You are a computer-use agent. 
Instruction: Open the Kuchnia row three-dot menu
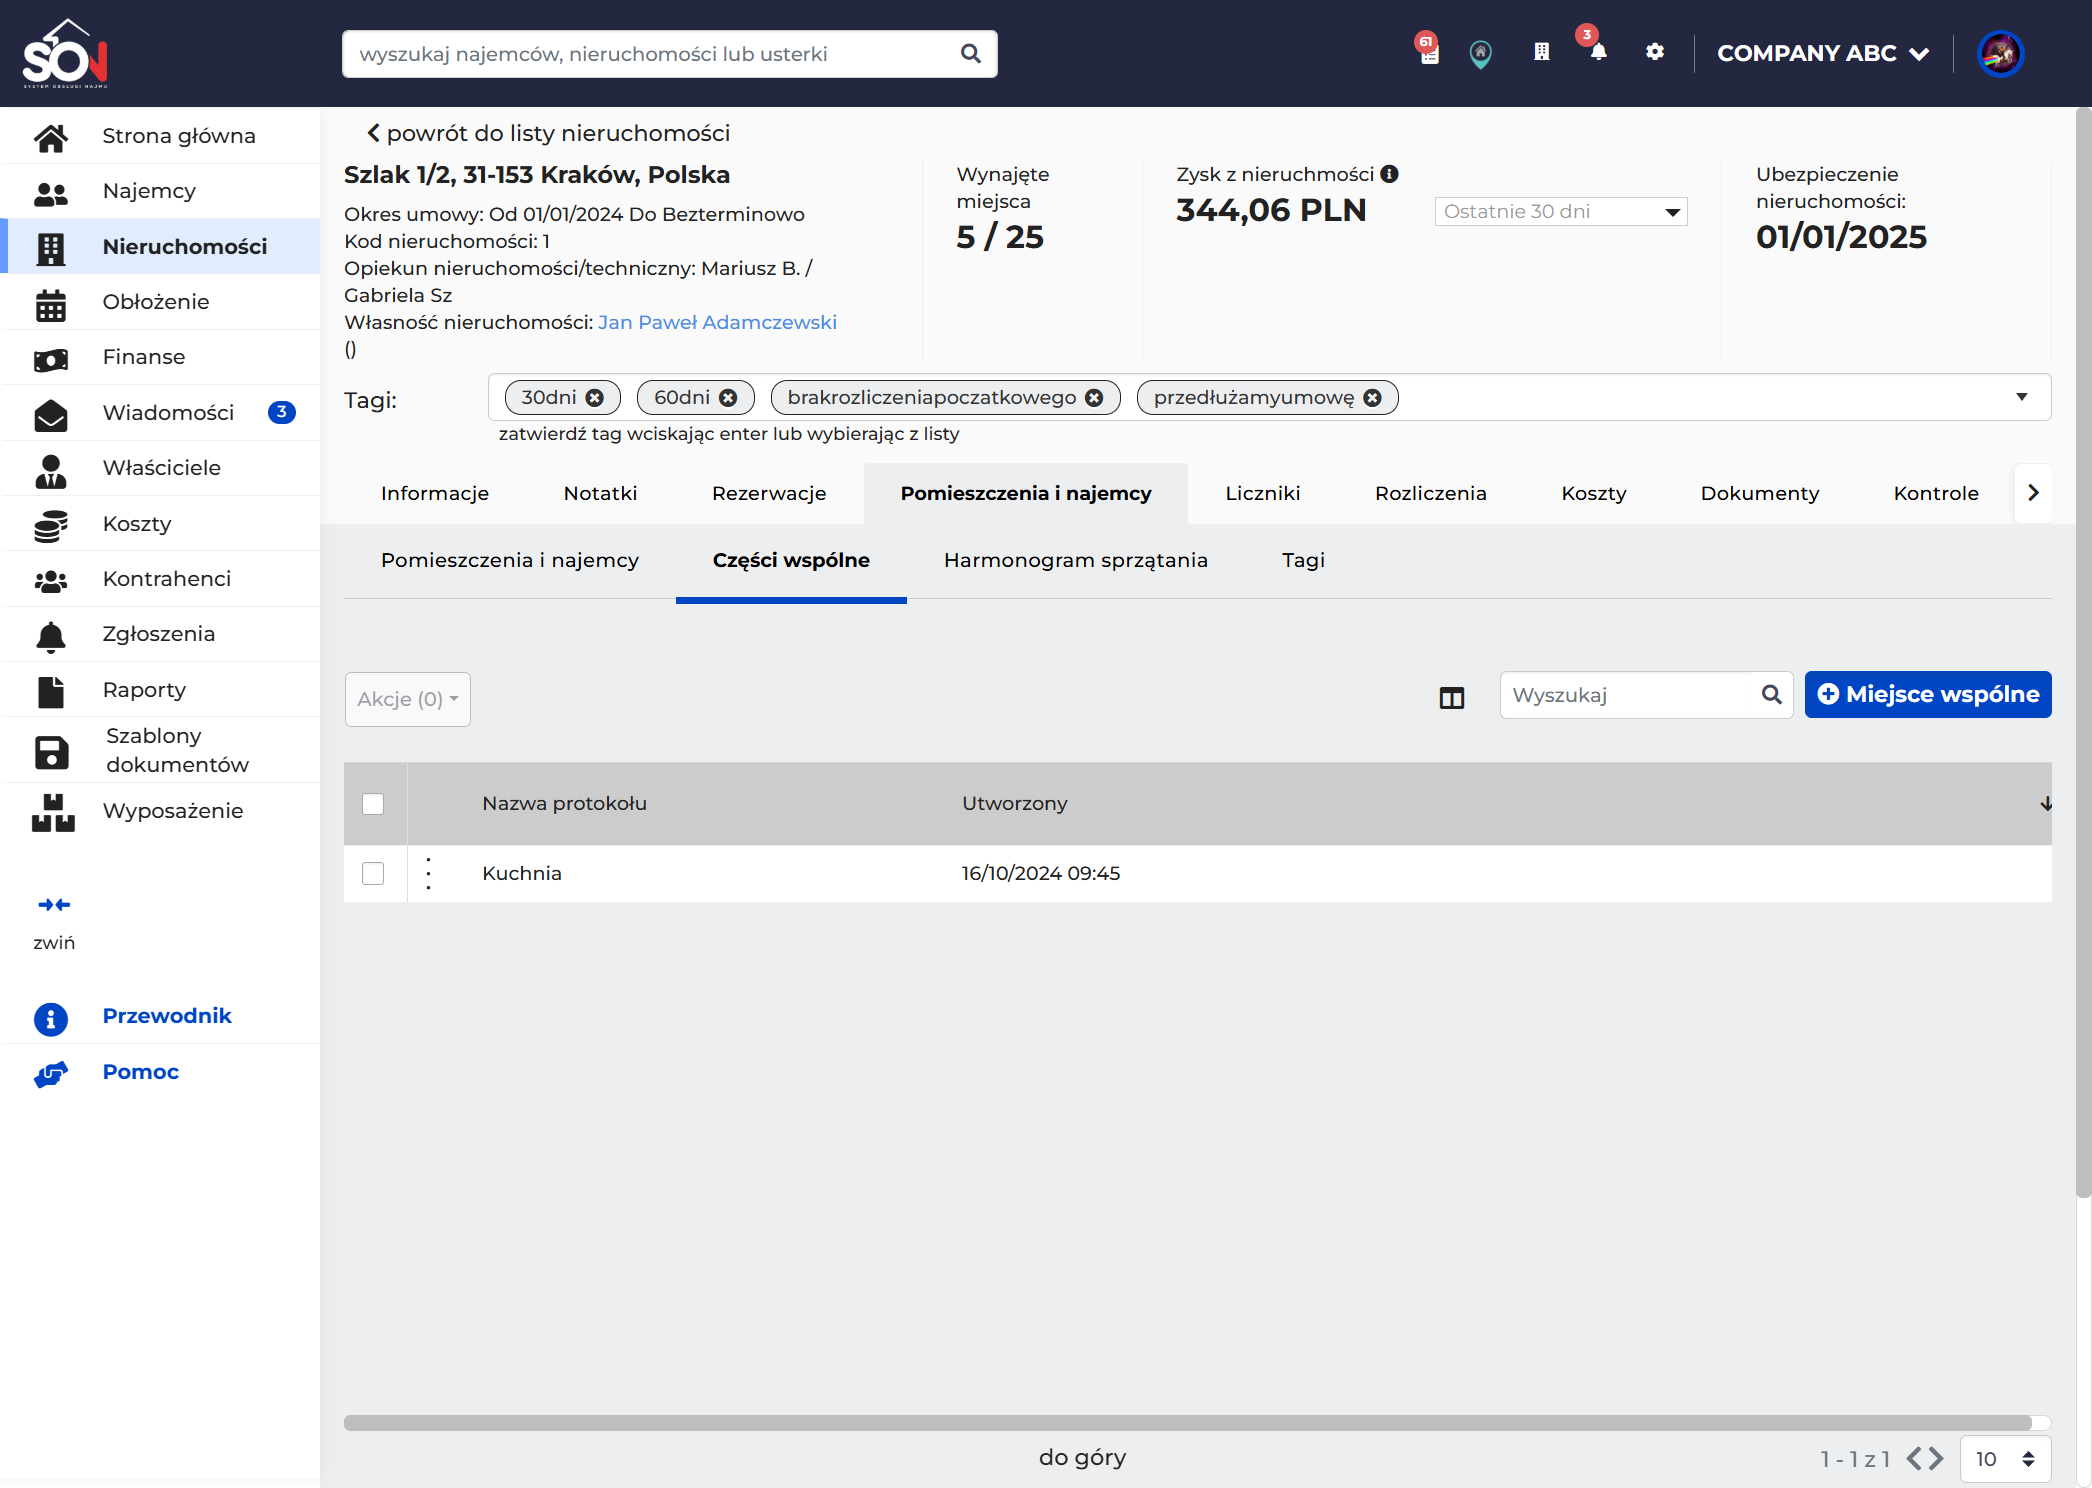429,874
